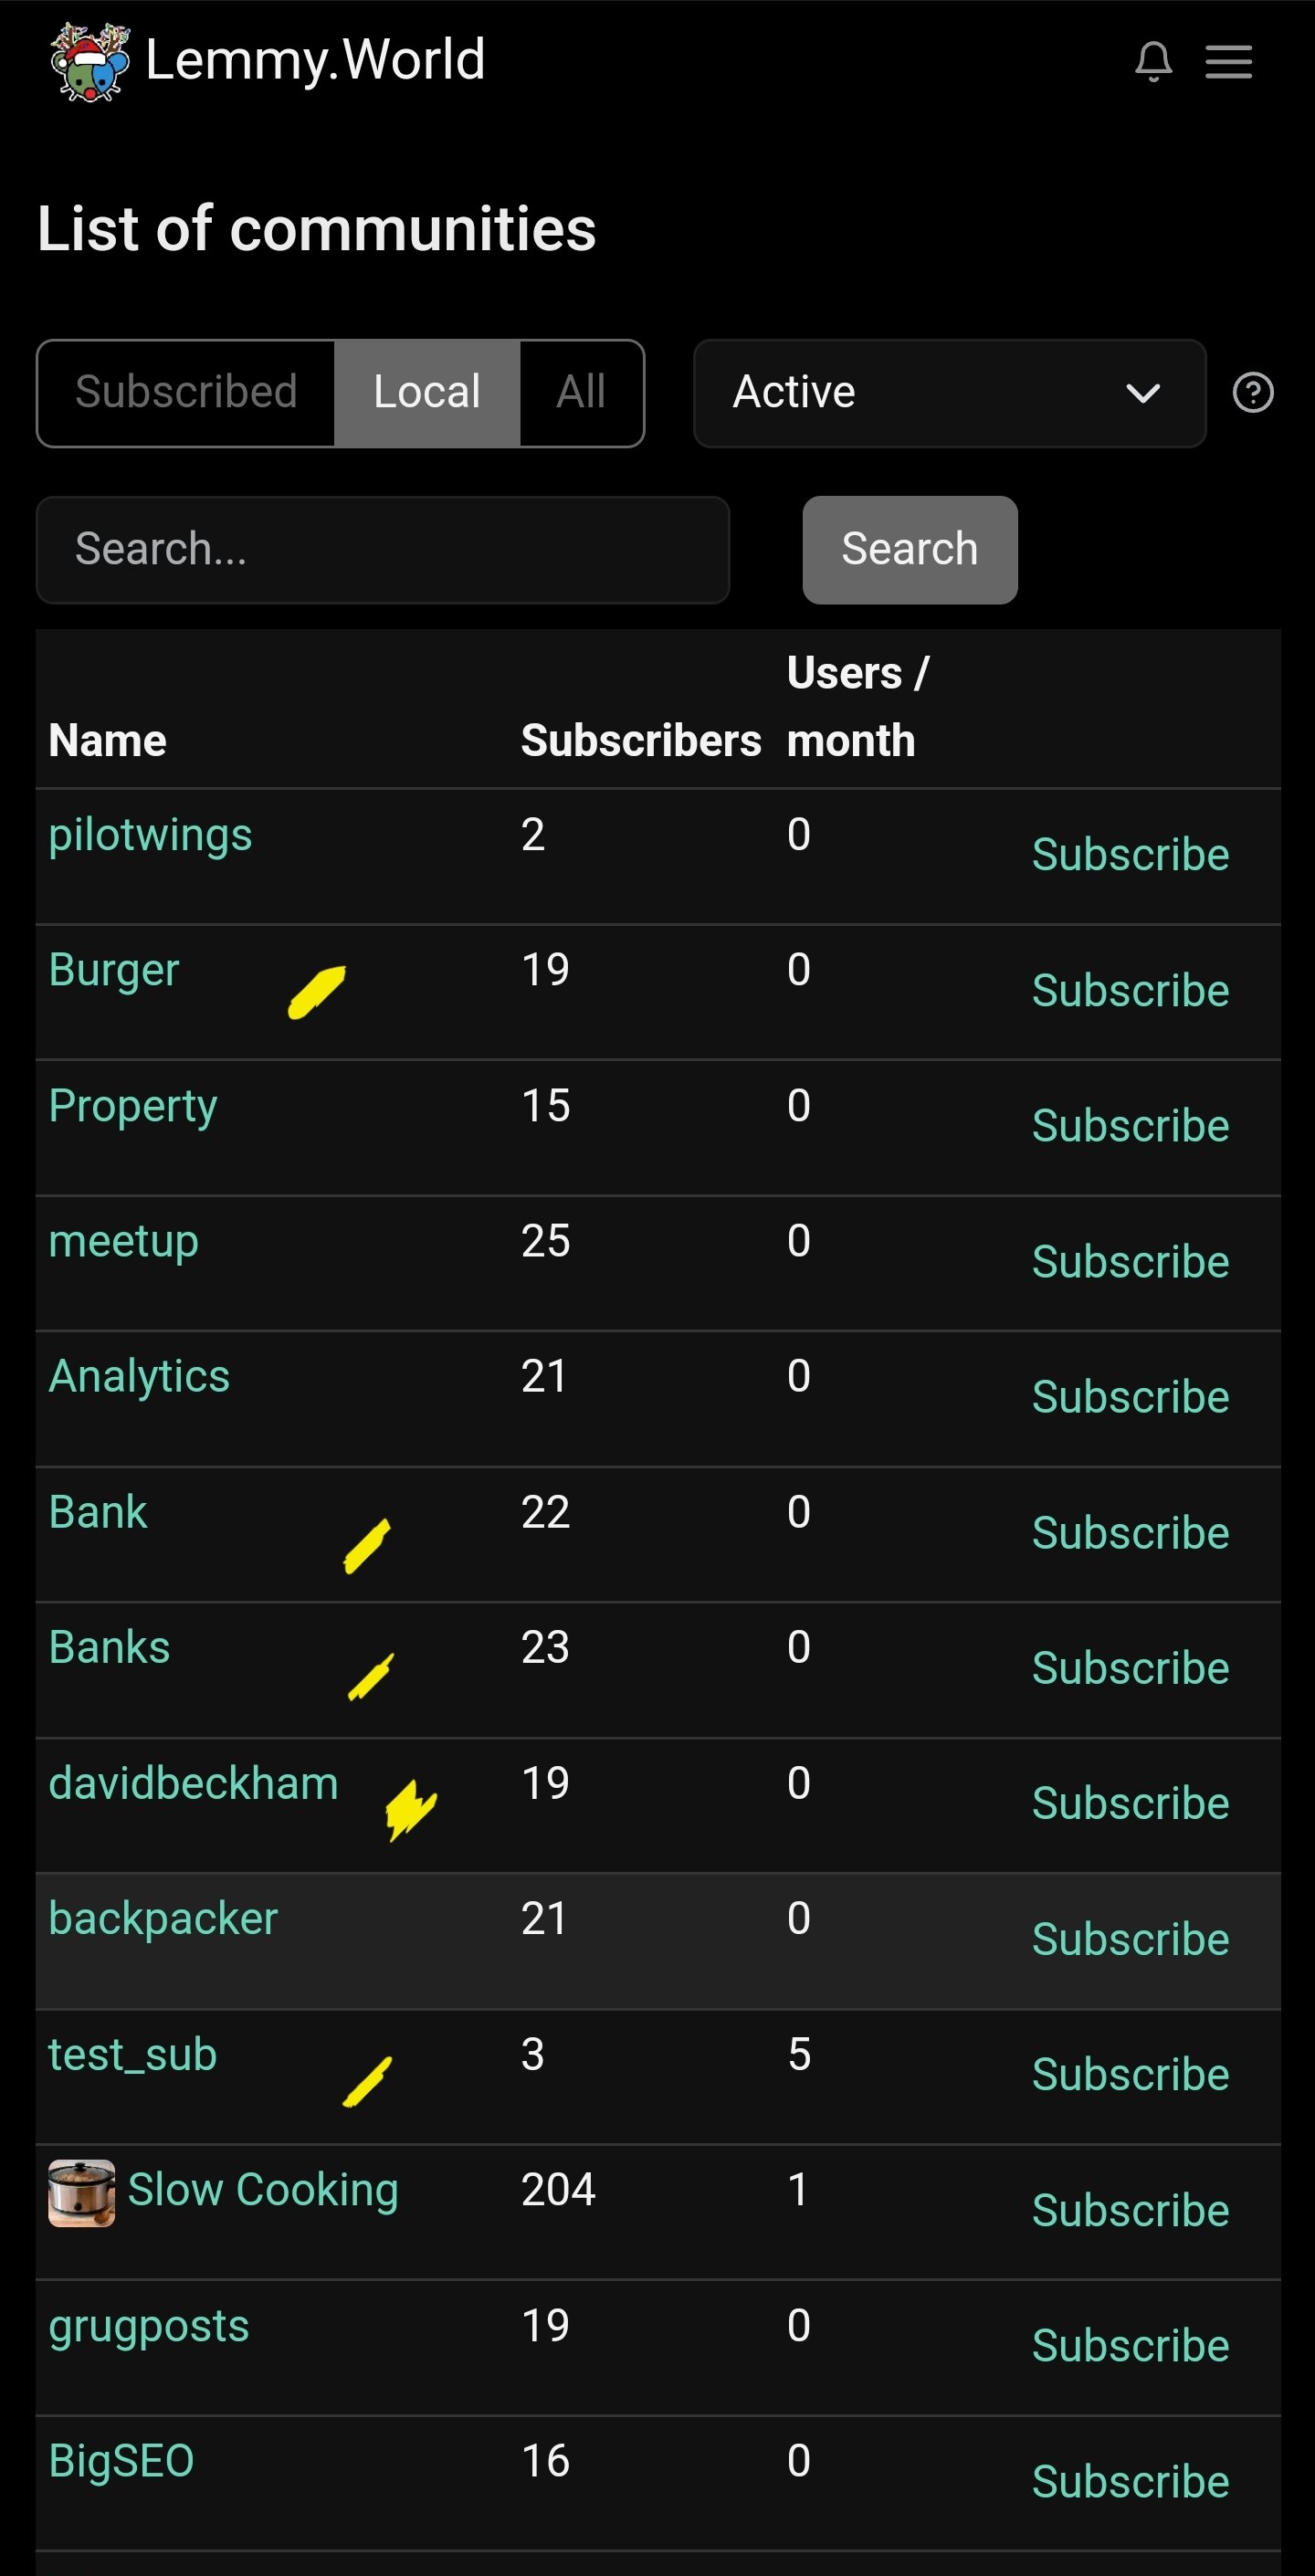Screen dimensions: 1315x2576
Task: Expand the Active sort dropdown
Action: click(x=948, y=392)
